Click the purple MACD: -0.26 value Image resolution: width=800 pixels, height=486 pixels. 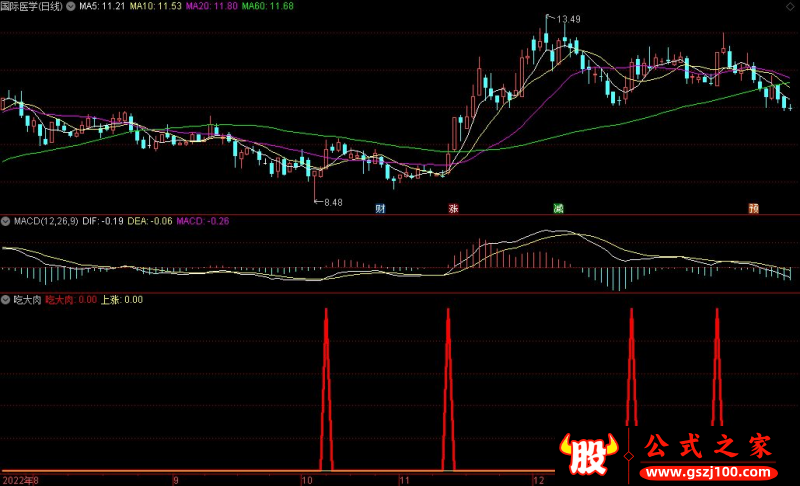tap(203, 221)
